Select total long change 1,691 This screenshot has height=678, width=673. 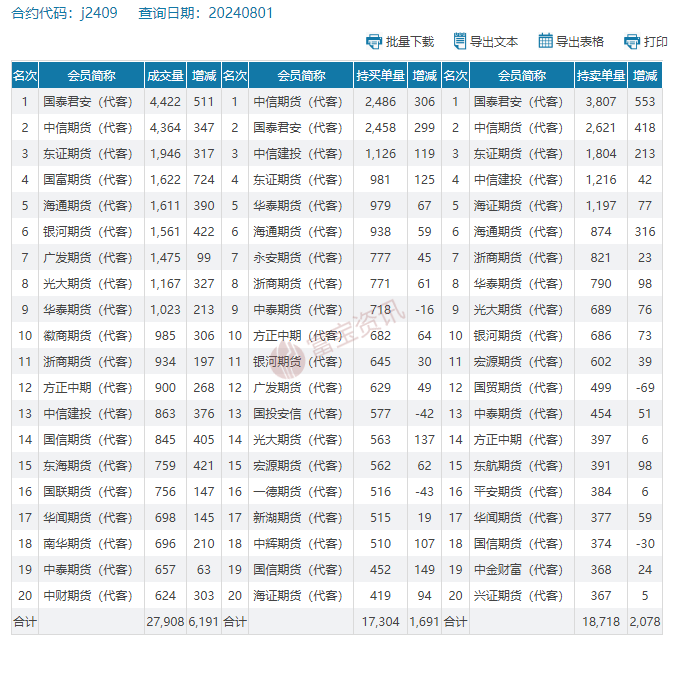pos(424,622)
